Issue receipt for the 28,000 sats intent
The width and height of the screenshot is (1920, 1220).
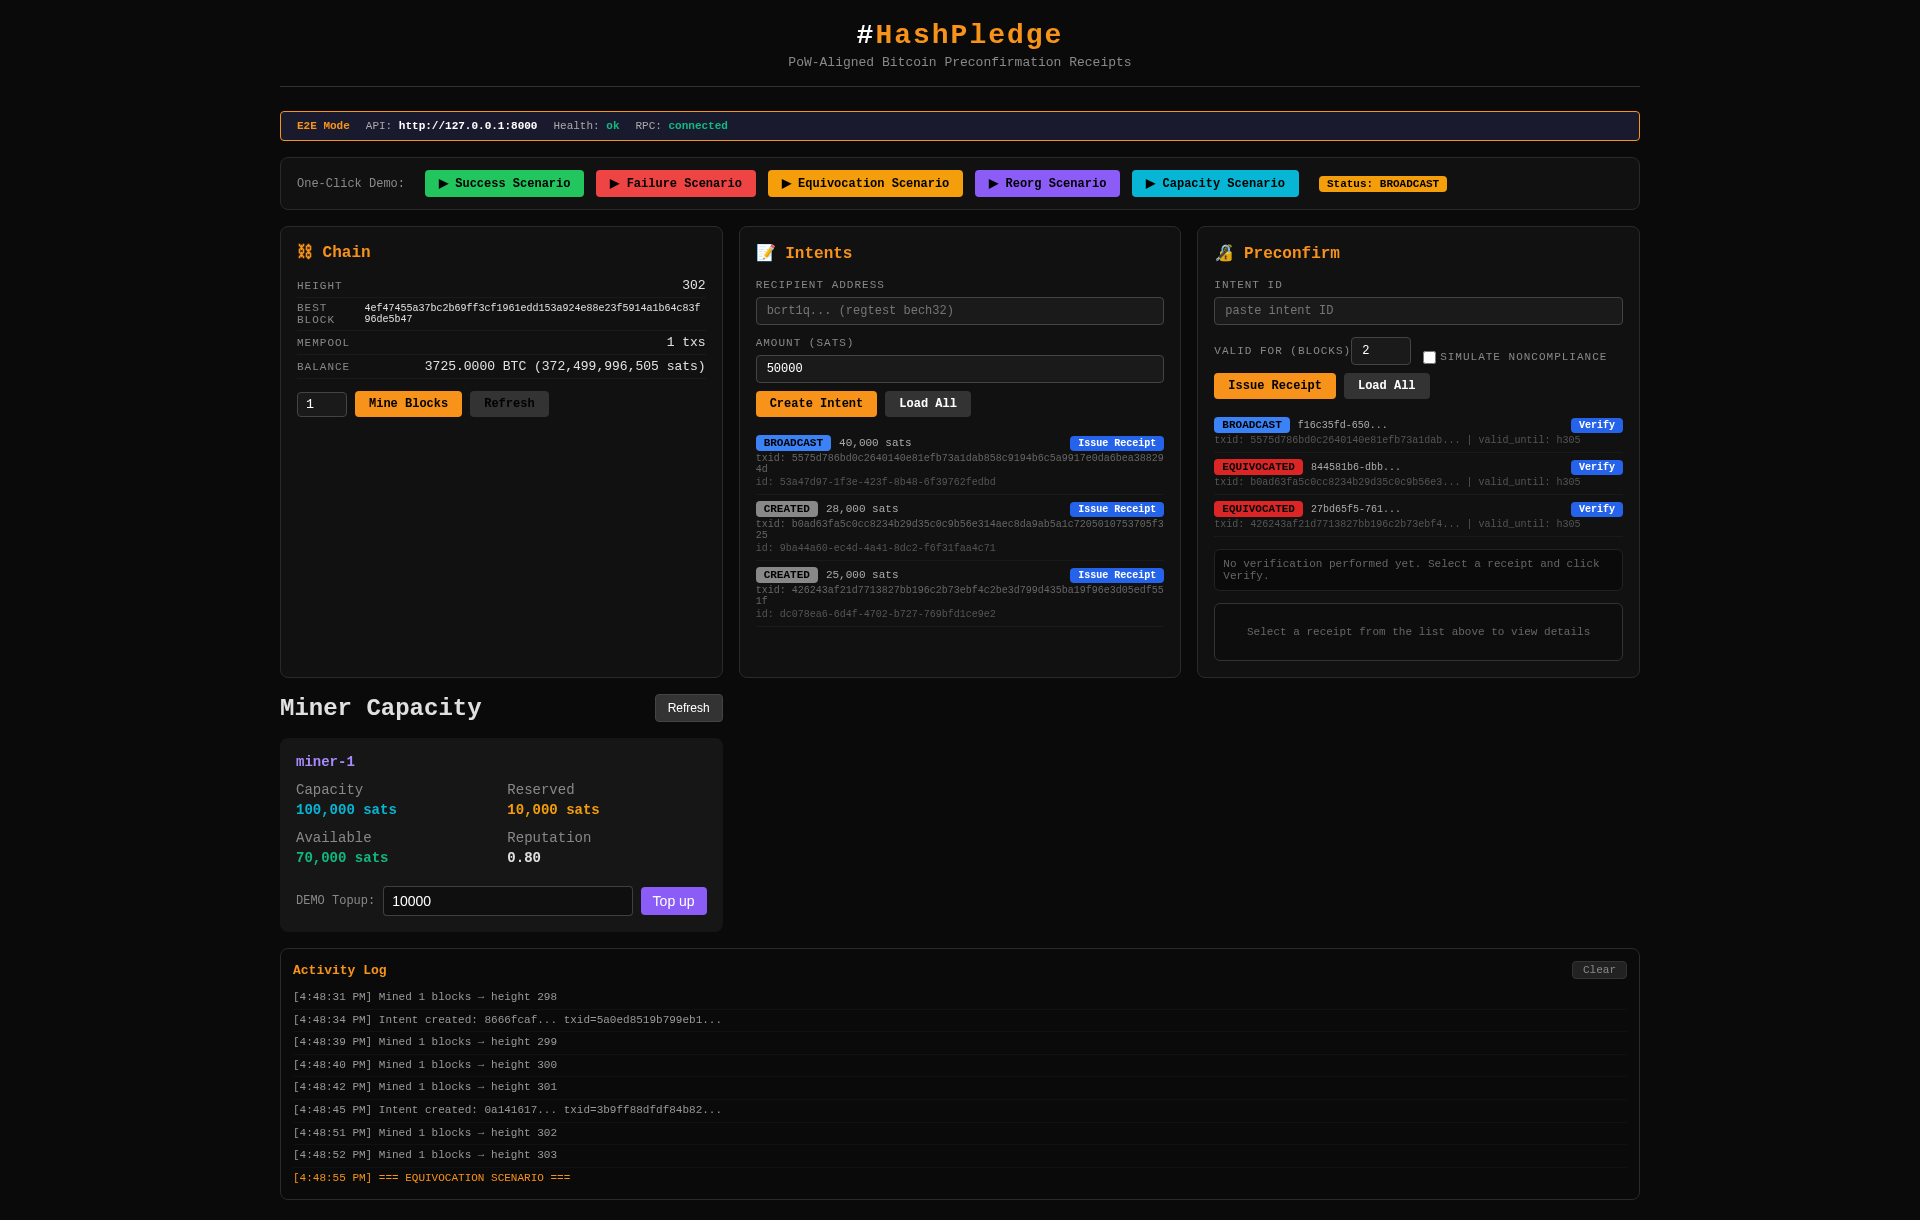point(1116,510)
